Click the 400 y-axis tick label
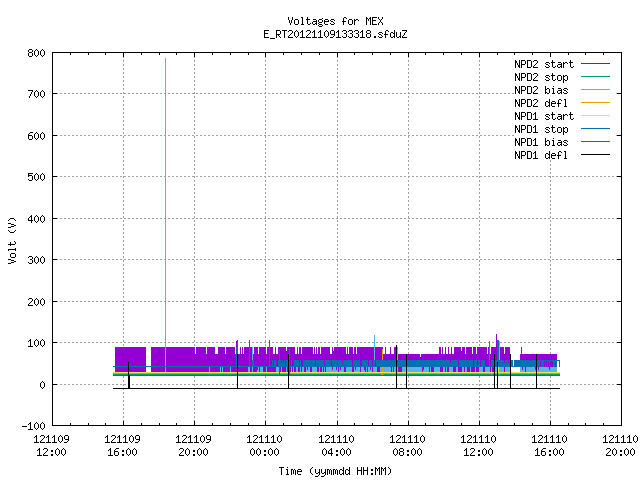The image size is (640, 480). click(x=36, y=219)
